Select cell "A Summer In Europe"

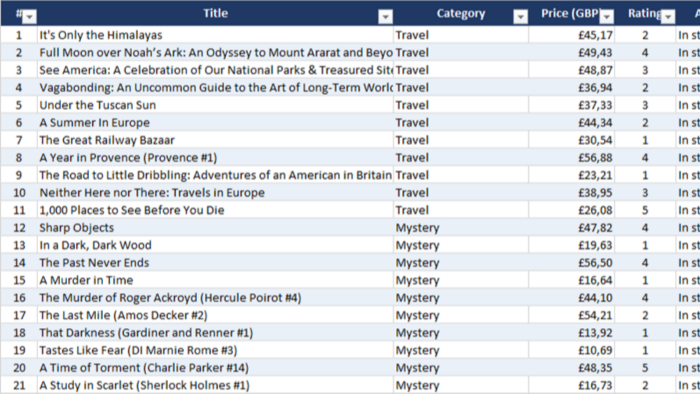click(215, 122)
